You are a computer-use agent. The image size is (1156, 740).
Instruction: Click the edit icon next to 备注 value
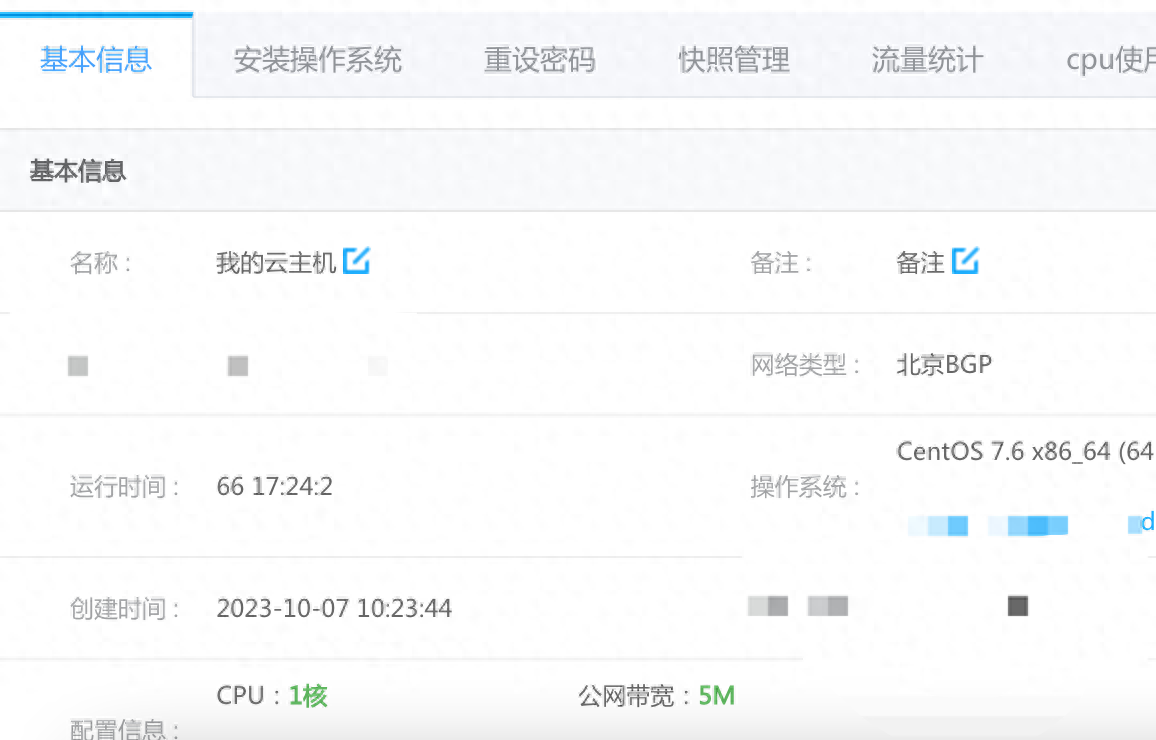[x=965, y=261]
